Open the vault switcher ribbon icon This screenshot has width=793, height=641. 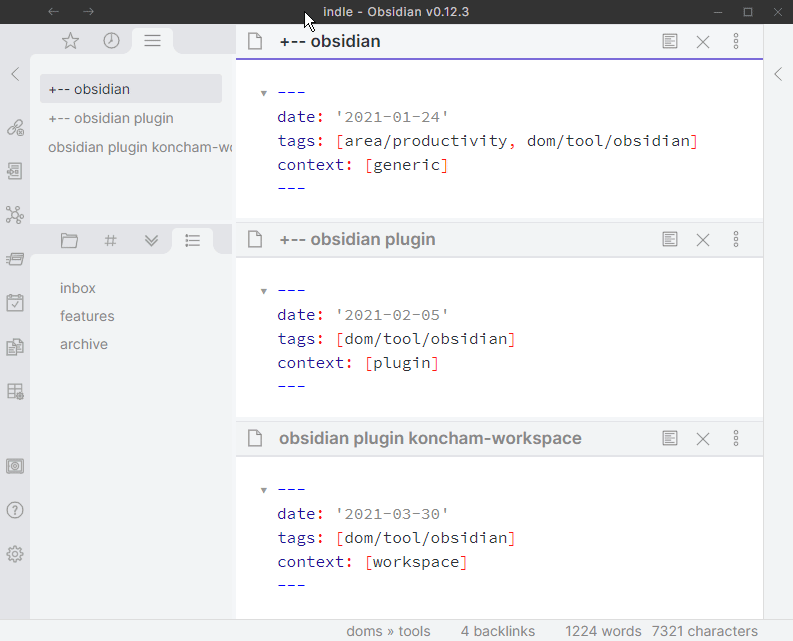click(x=15, y=466)
